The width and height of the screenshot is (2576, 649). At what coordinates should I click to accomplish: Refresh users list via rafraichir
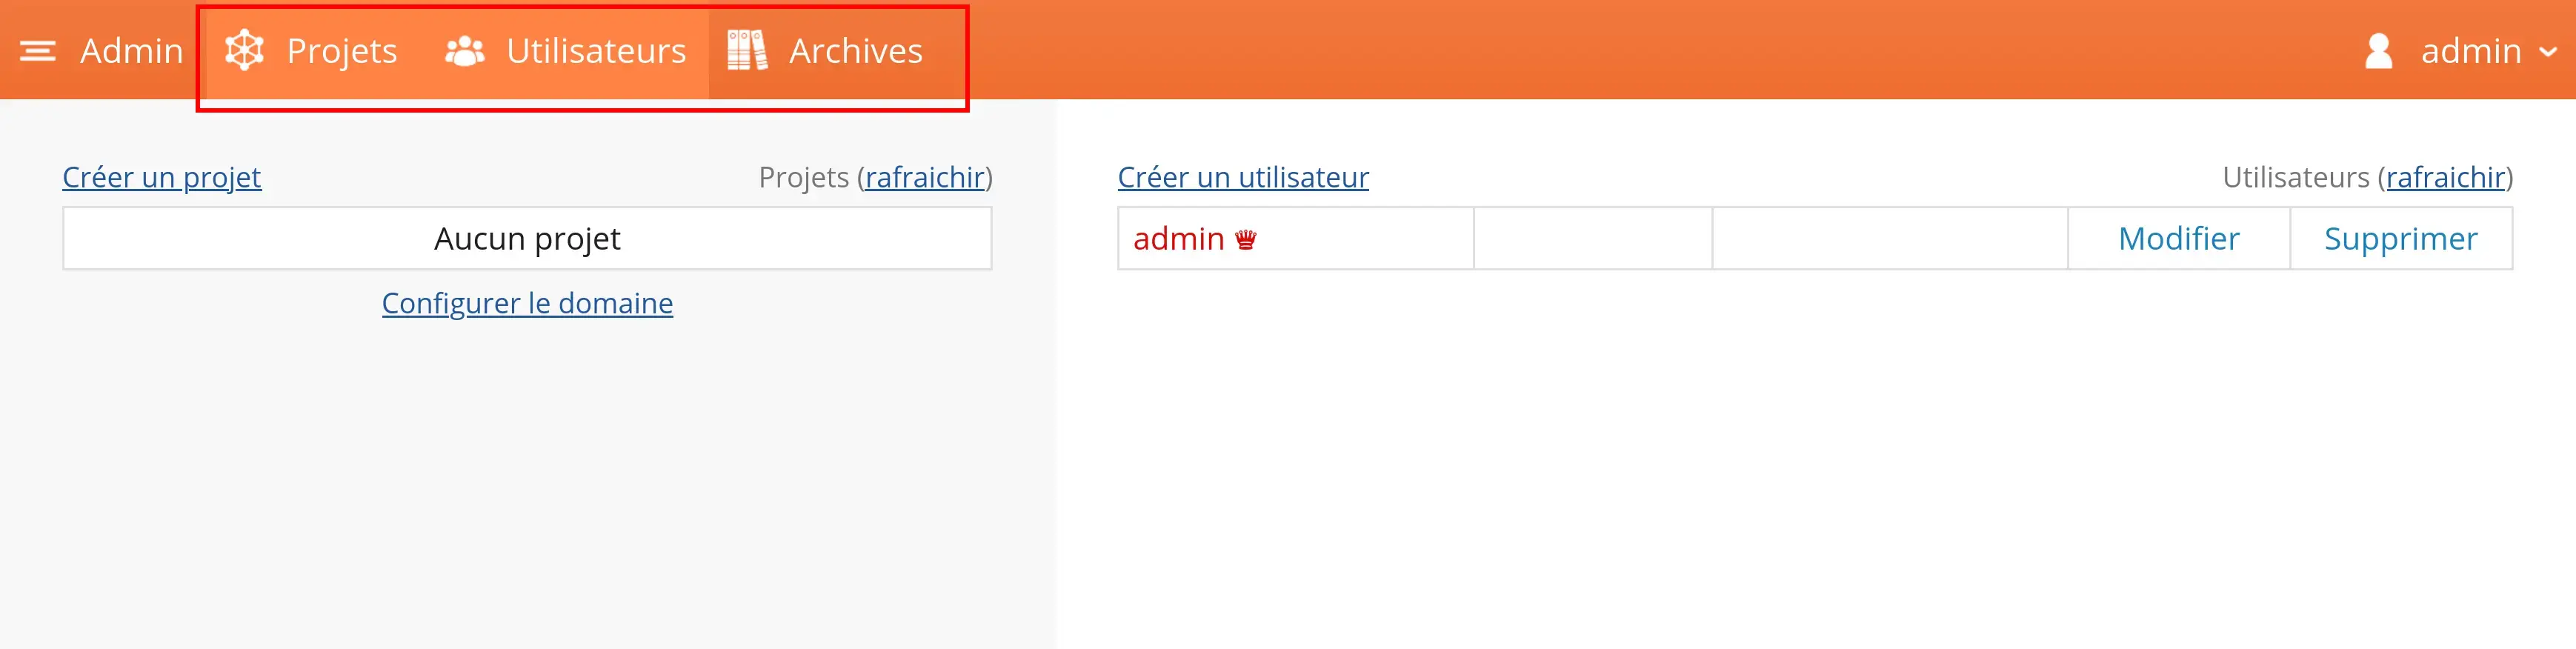point(2446,177)
